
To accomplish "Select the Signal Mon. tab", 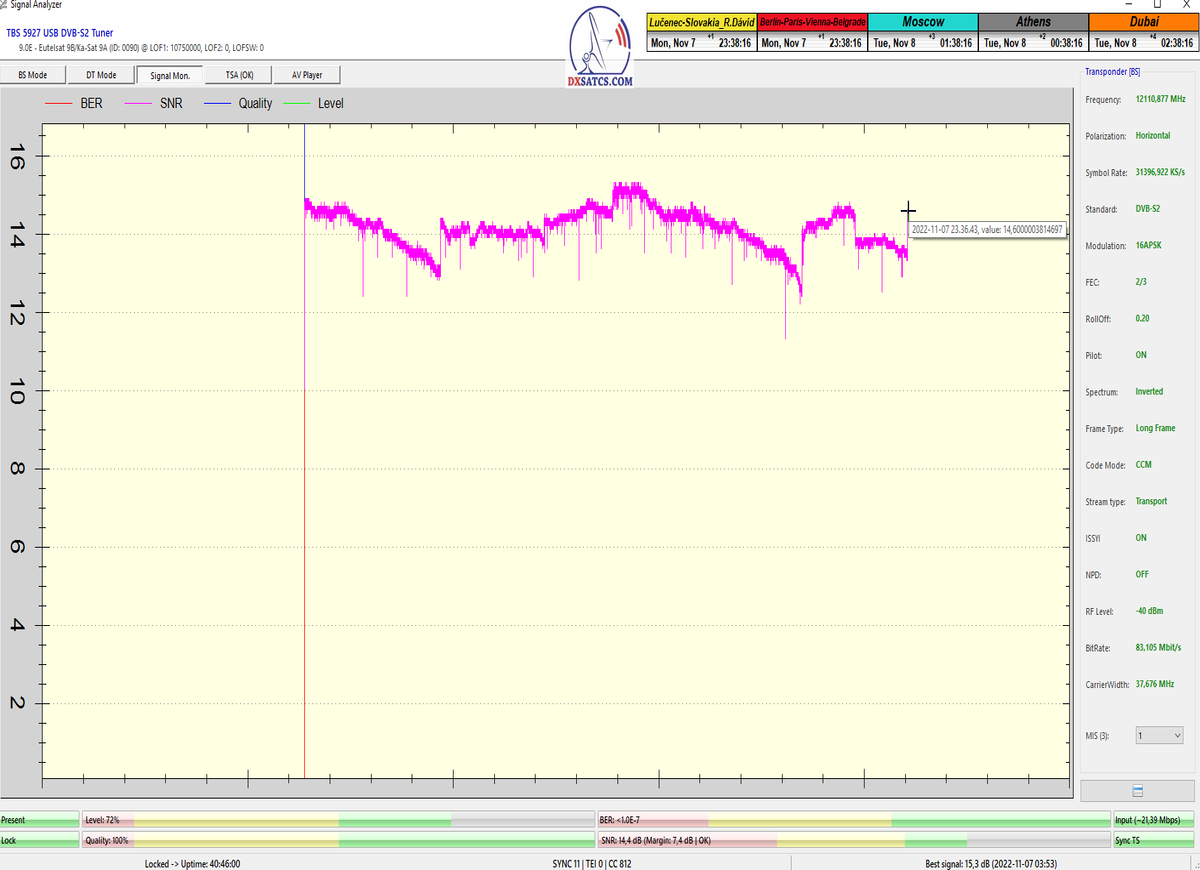I will coord(170,75).
